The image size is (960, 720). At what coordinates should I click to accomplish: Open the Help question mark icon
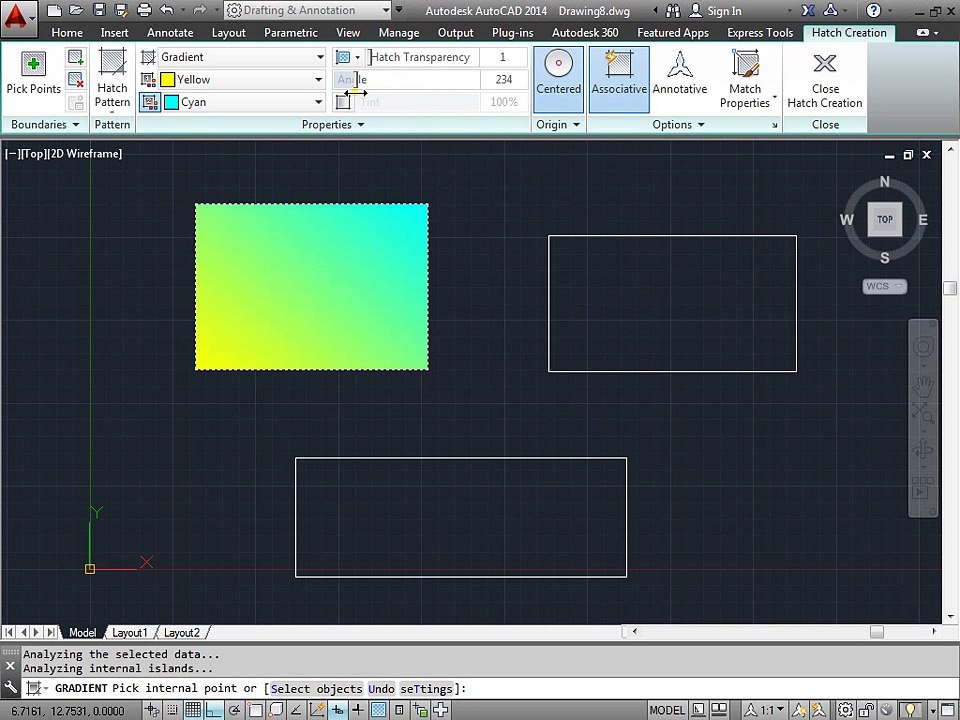(x=874, y=10)
